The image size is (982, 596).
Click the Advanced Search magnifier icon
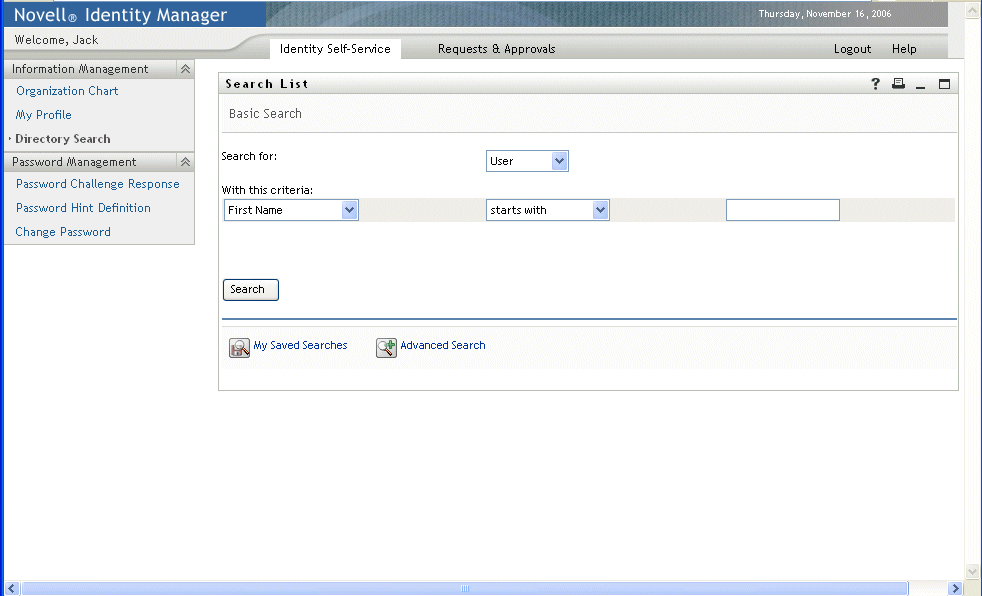pos(386,347)
